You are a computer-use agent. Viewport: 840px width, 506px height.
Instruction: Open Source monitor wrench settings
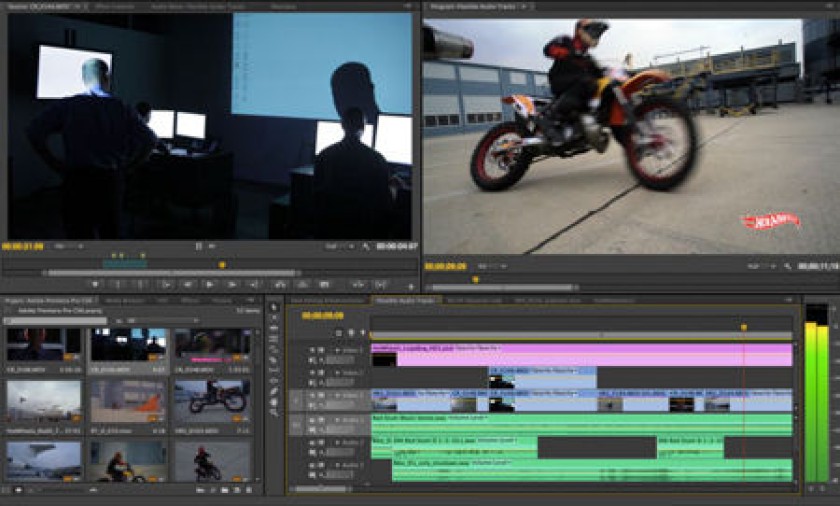click(x=366, y=246)
